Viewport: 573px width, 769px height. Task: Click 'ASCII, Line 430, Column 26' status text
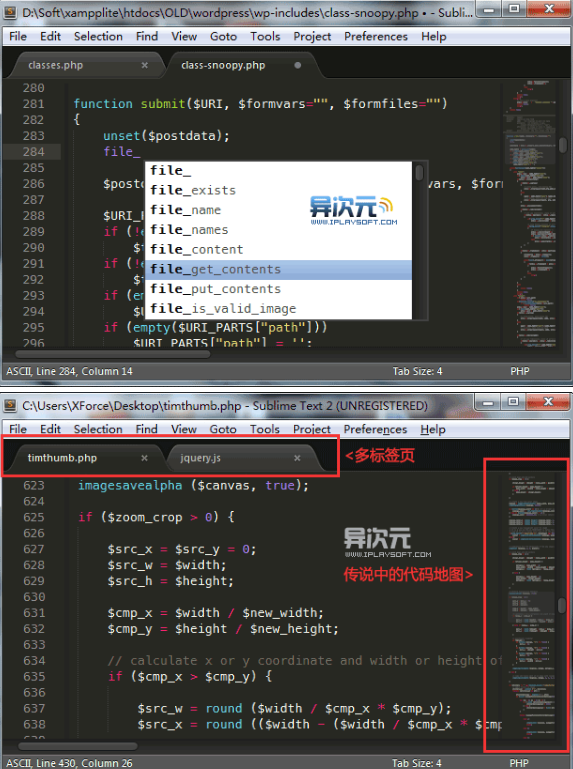[69, 763]
